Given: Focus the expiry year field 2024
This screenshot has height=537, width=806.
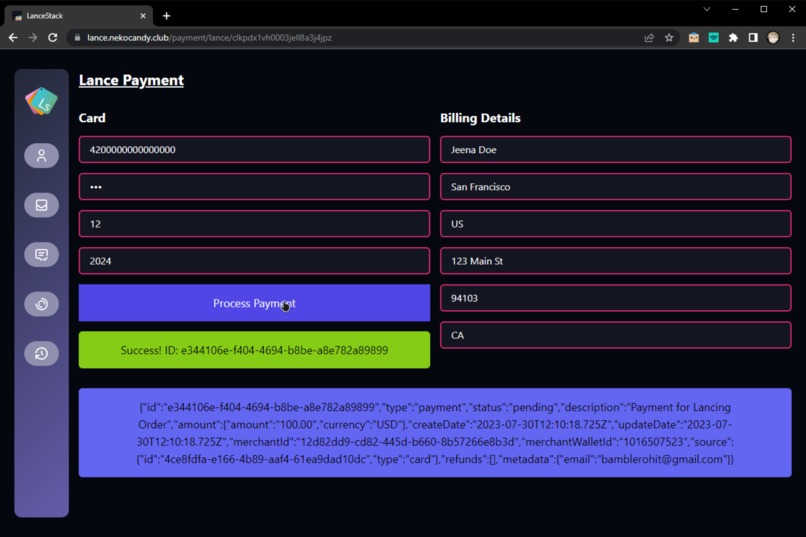Looking at the screenshot, I should point(254,261).
